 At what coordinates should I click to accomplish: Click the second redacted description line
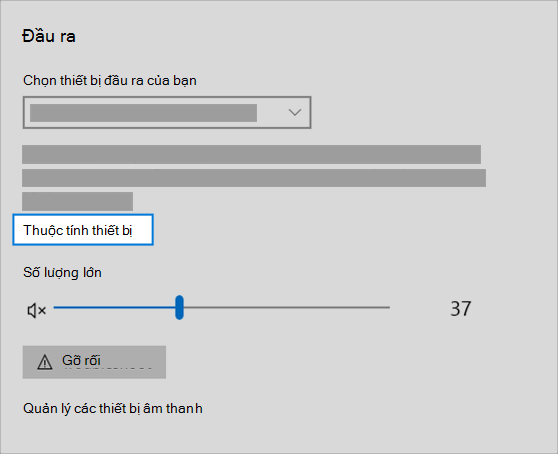pos(254,178)
